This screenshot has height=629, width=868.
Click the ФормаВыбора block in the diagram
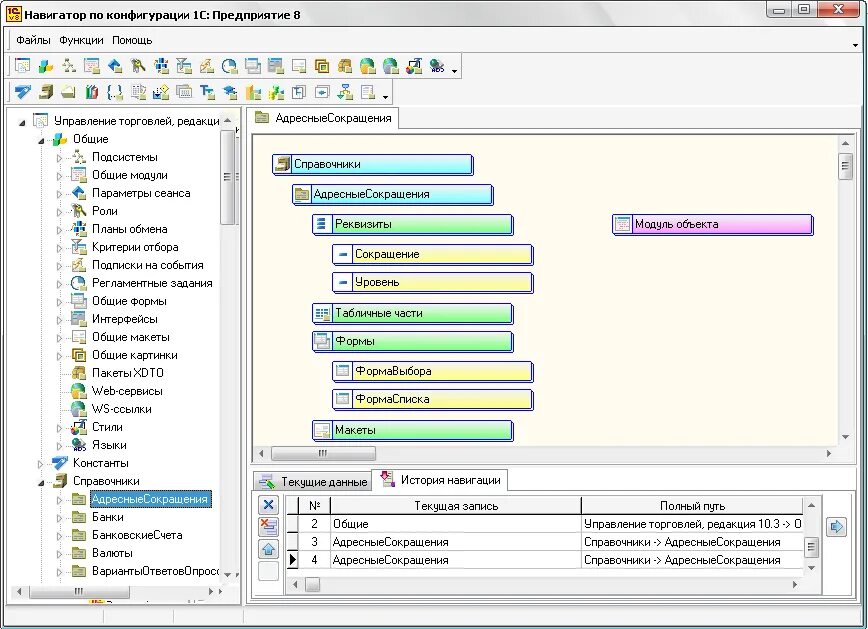432,372
